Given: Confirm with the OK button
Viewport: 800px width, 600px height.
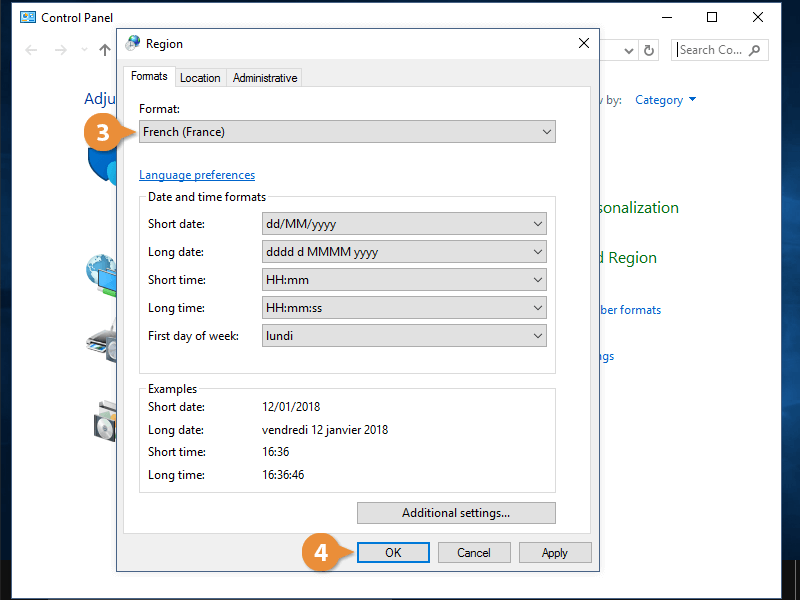Looking at the screenshot, I should coord(393,553).
